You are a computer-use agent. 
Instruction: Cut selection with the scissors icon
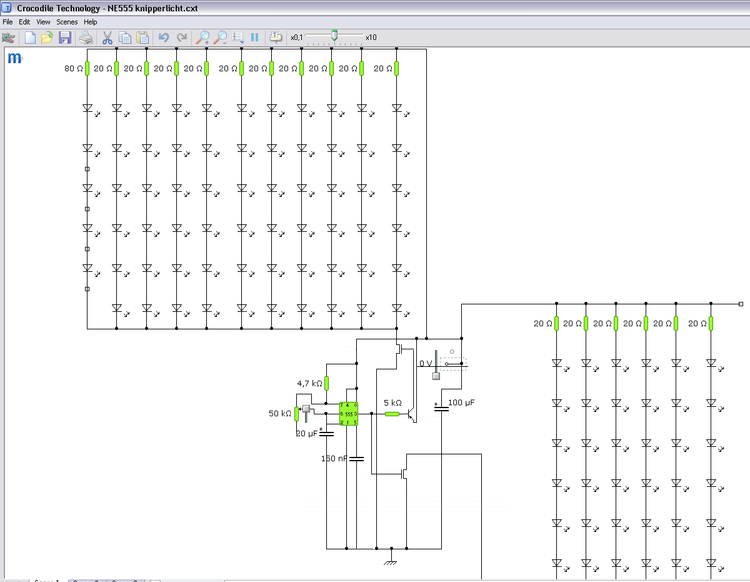[107, 38]
